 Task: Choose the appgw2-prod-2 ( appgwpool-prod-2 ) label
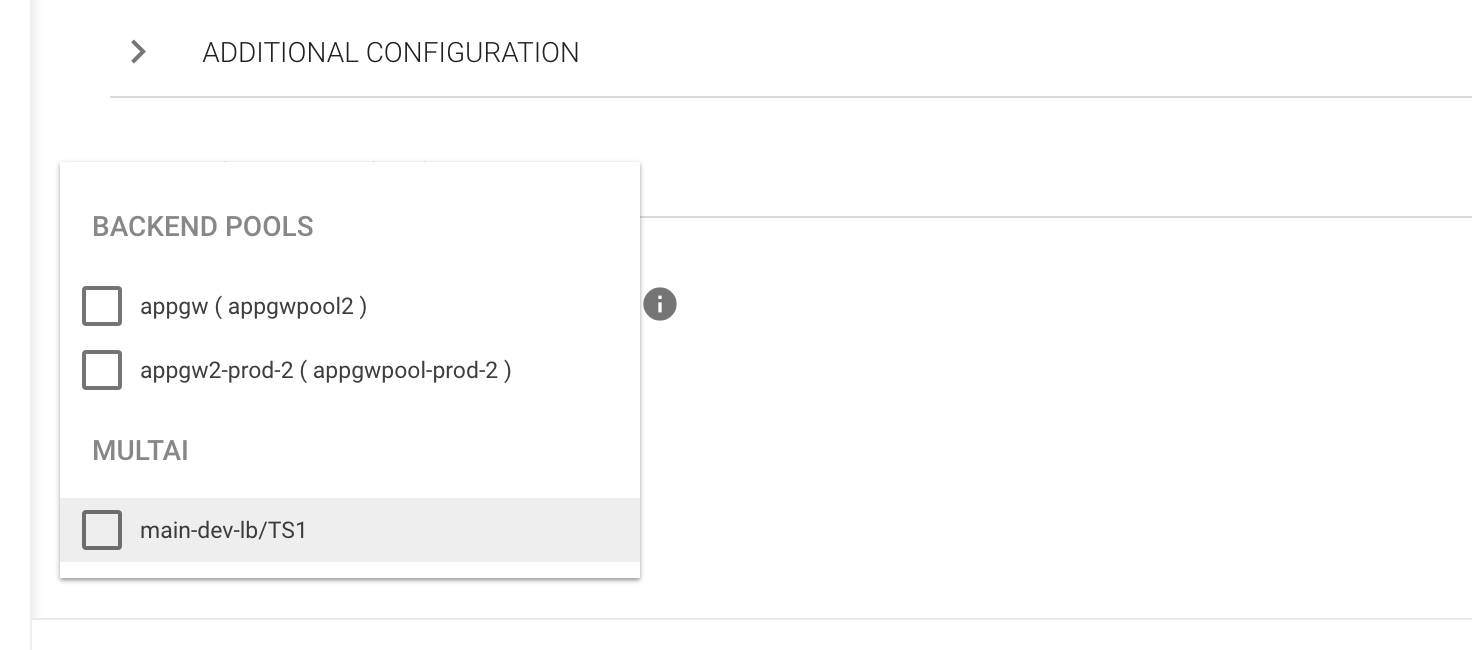[326, 370]
